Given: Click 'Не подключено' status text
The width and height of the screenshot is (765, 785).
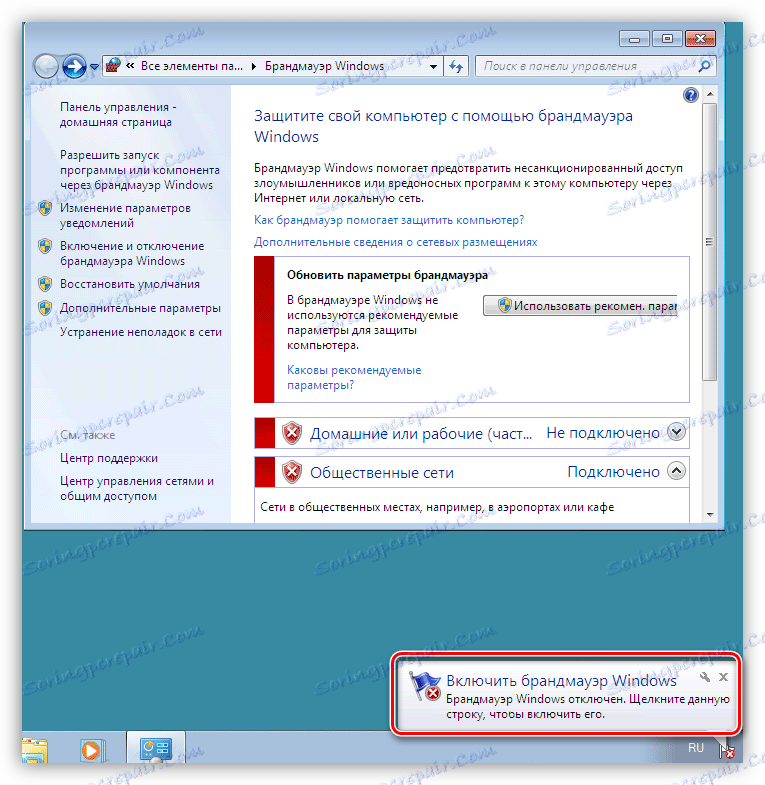Looking at the screenshot, I should click(603, 433).
